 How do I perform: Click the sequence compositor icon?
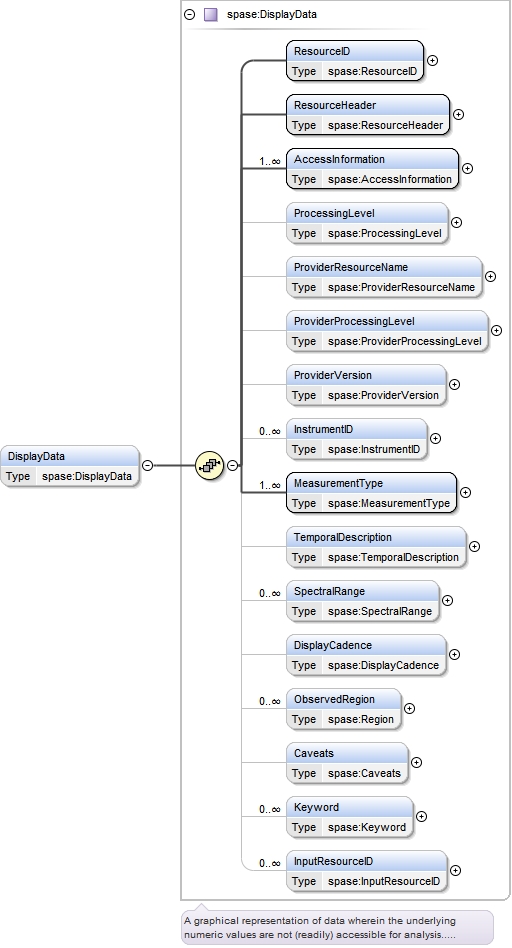210,466
